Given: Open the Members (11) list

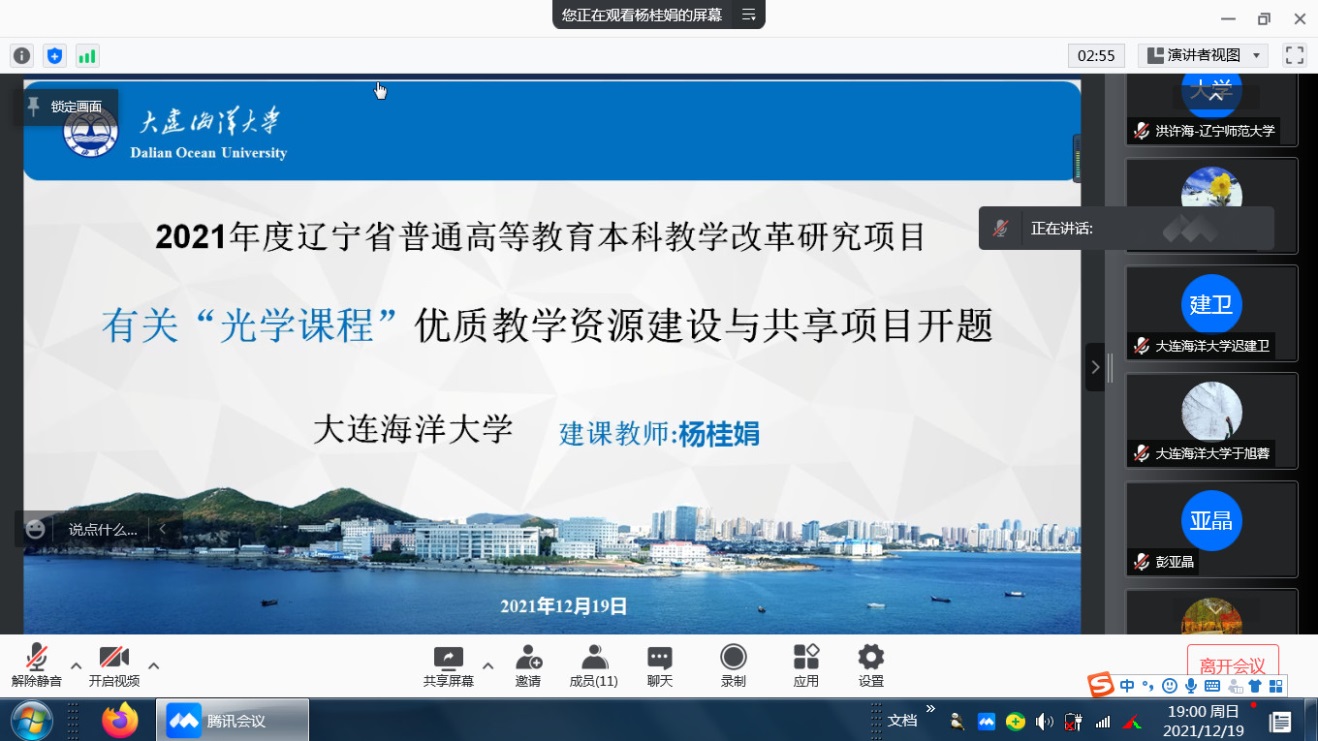Looking at the screenshot, I should pyautogui.click(x=593, y=666).
